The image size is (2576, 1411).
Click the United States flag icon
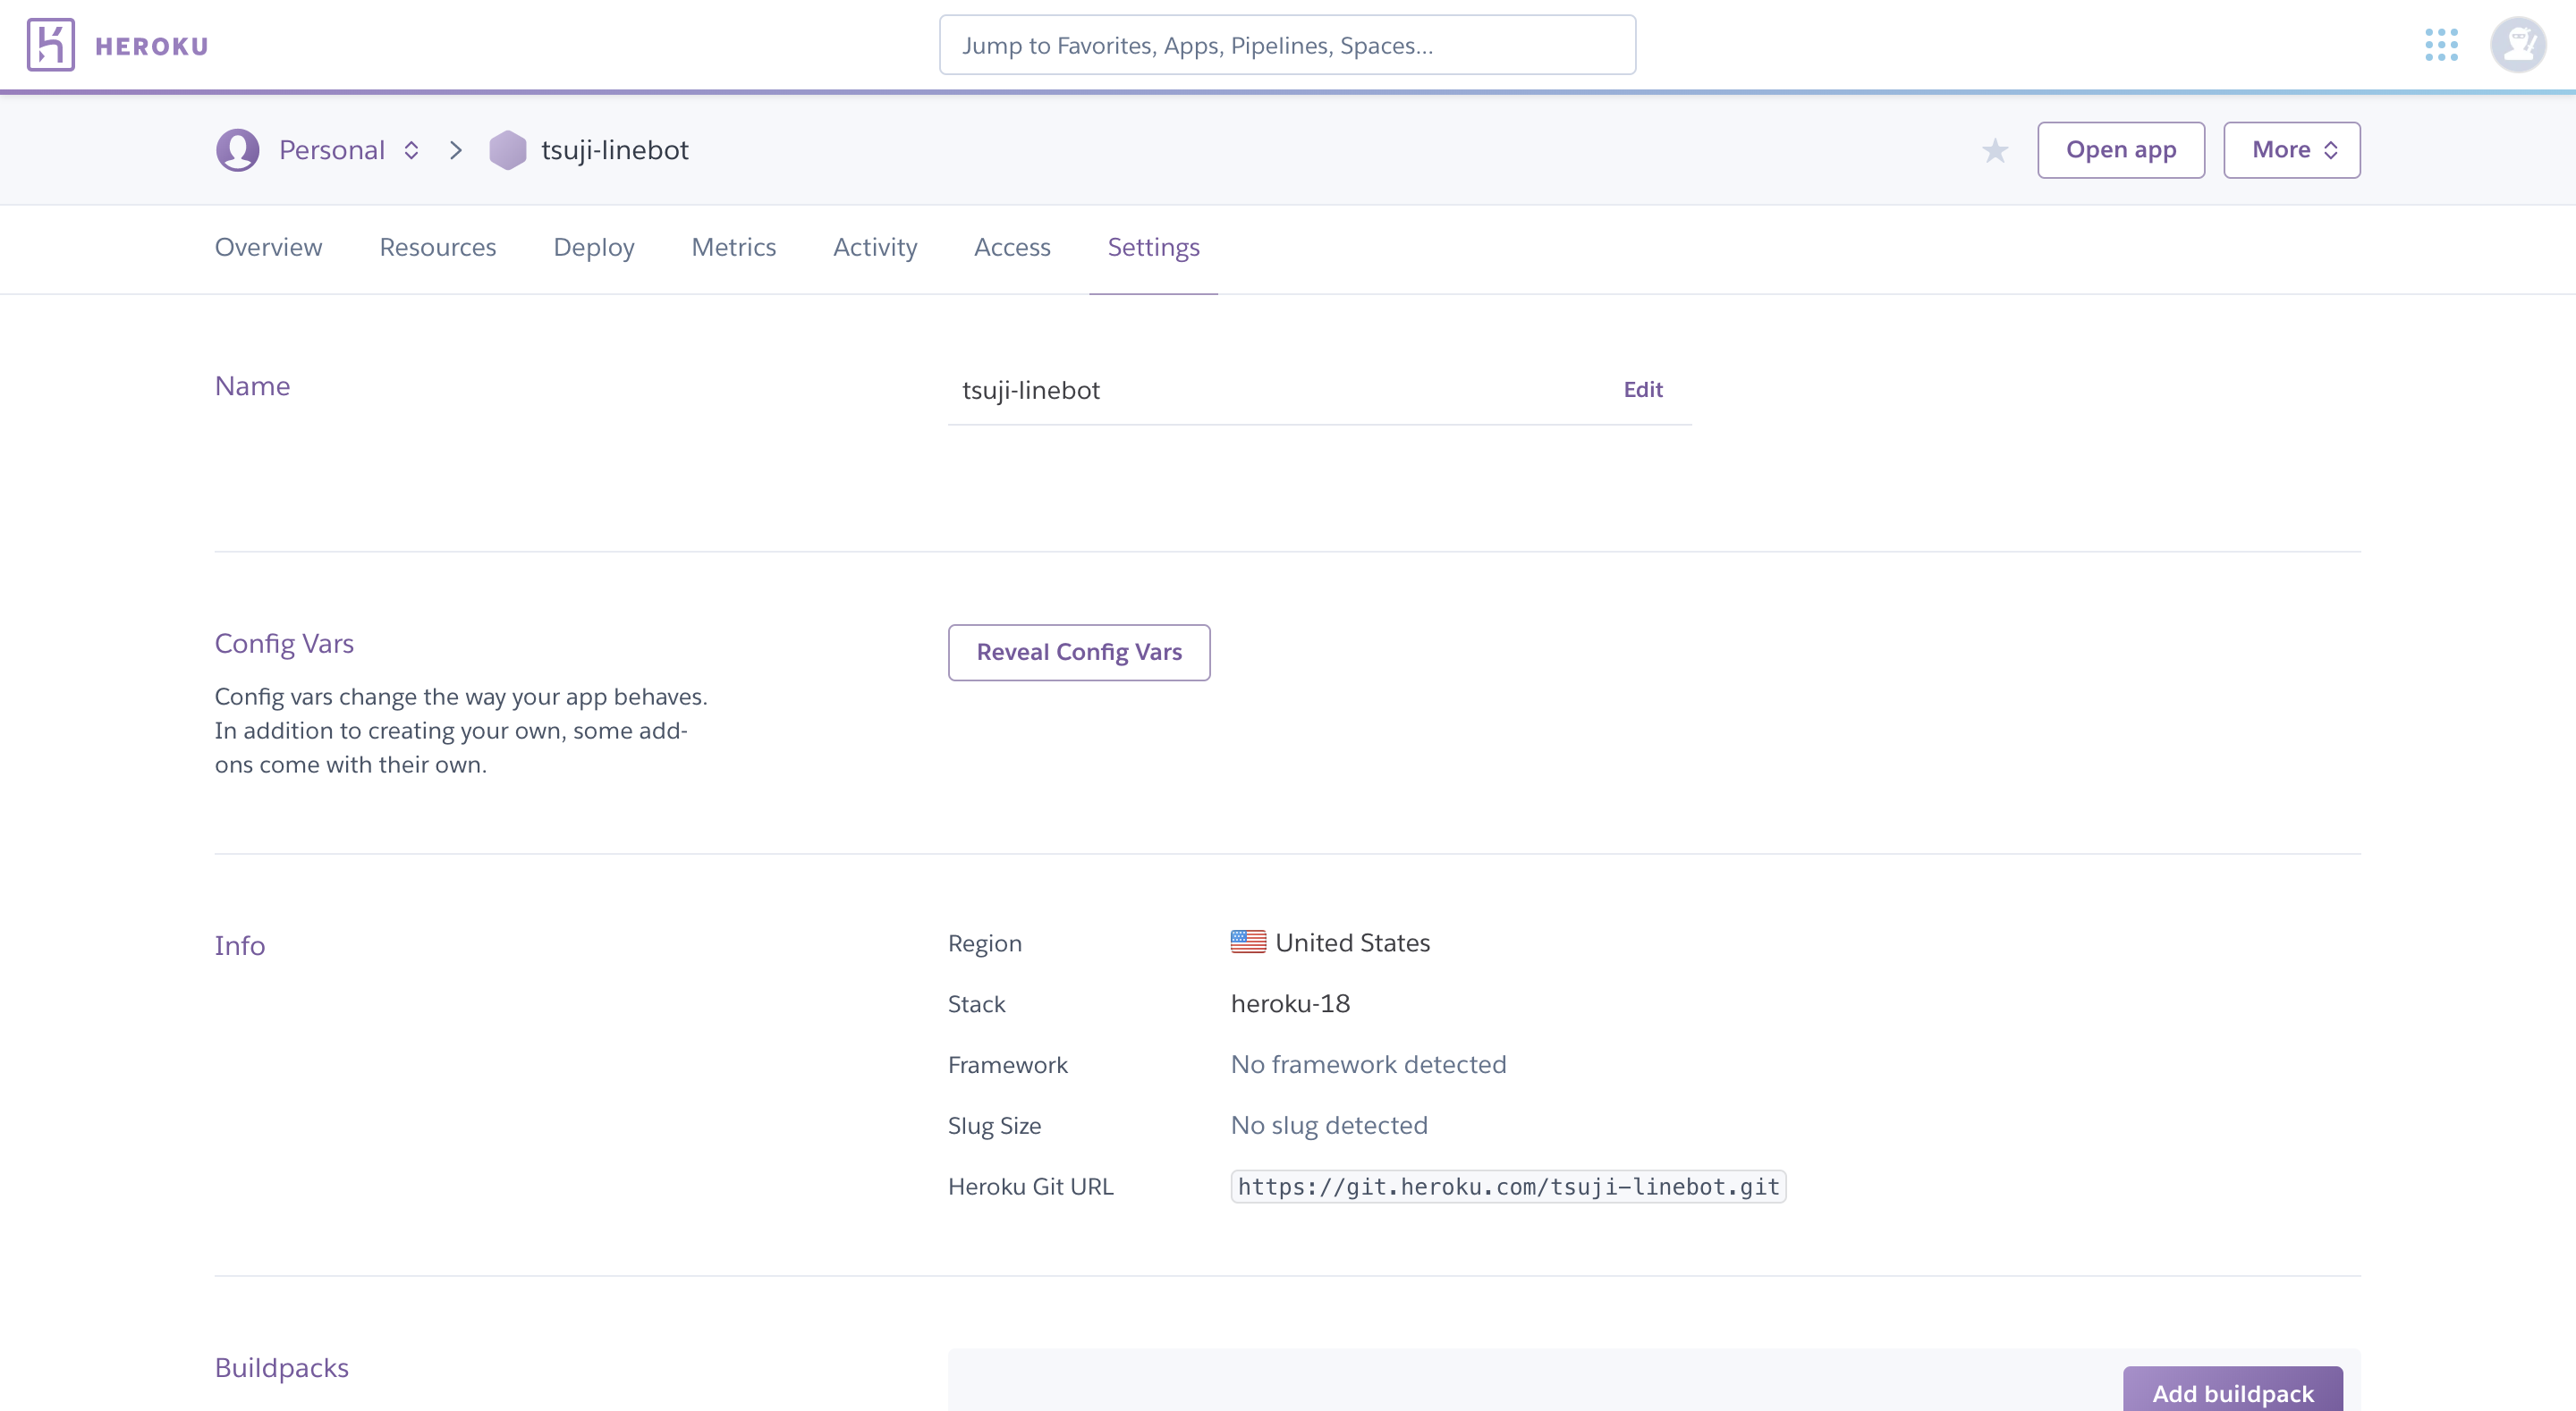pos(1248,942)
